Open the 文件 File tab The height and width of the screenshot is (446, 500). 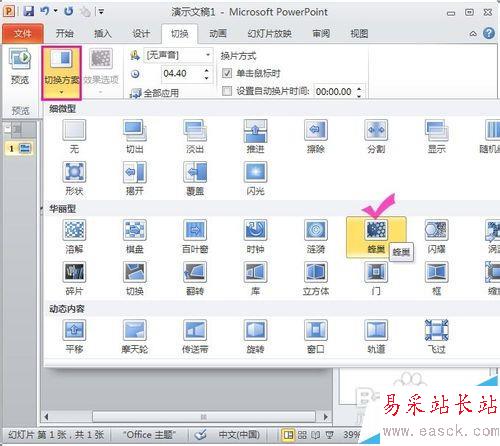tap(23, 34)
